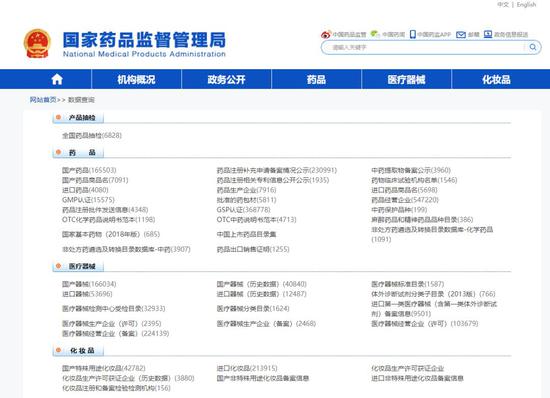The image size is (550, 398).
Task: Open the 政务信息报送 monitor icon
Action: point(488,34)
